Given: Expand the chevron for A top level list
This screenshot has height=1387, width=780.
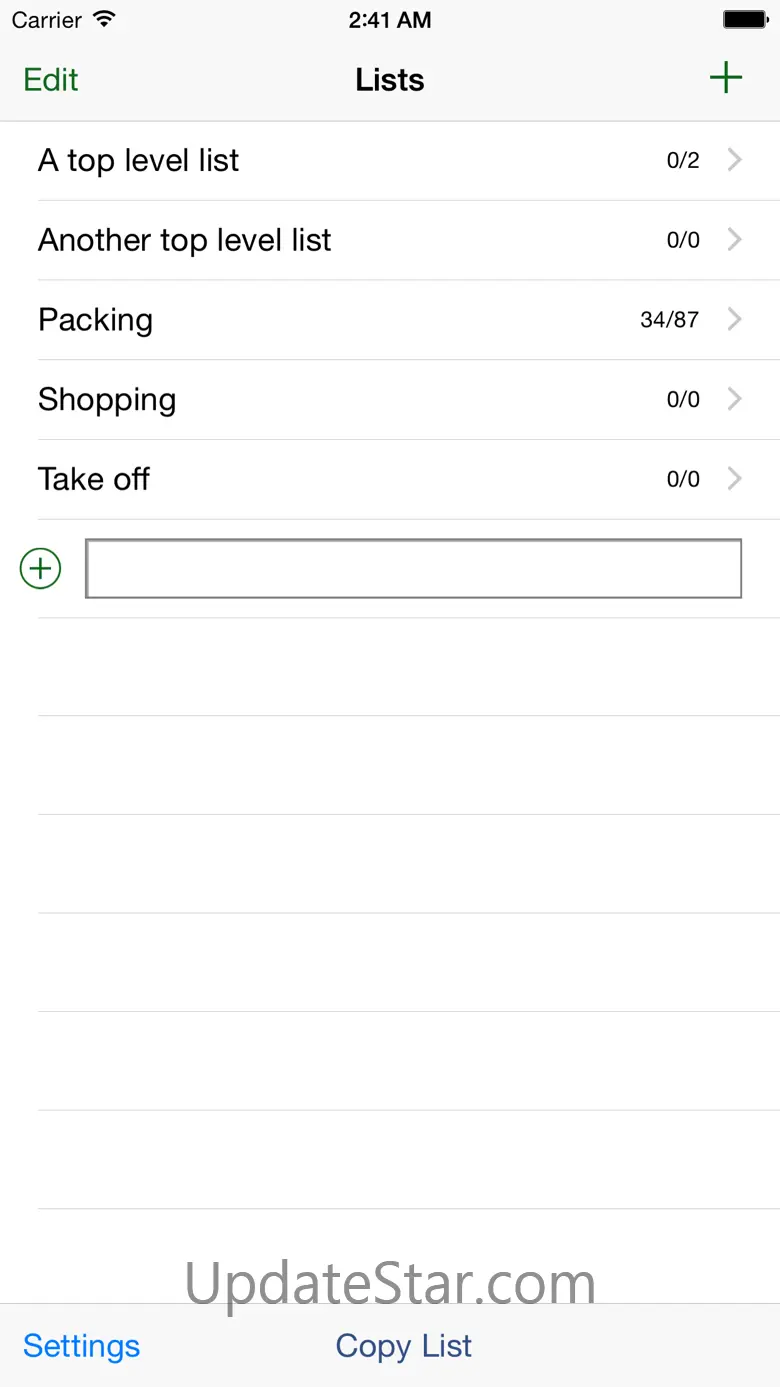Looking at the screenshot, I should (x=735, y=160).
